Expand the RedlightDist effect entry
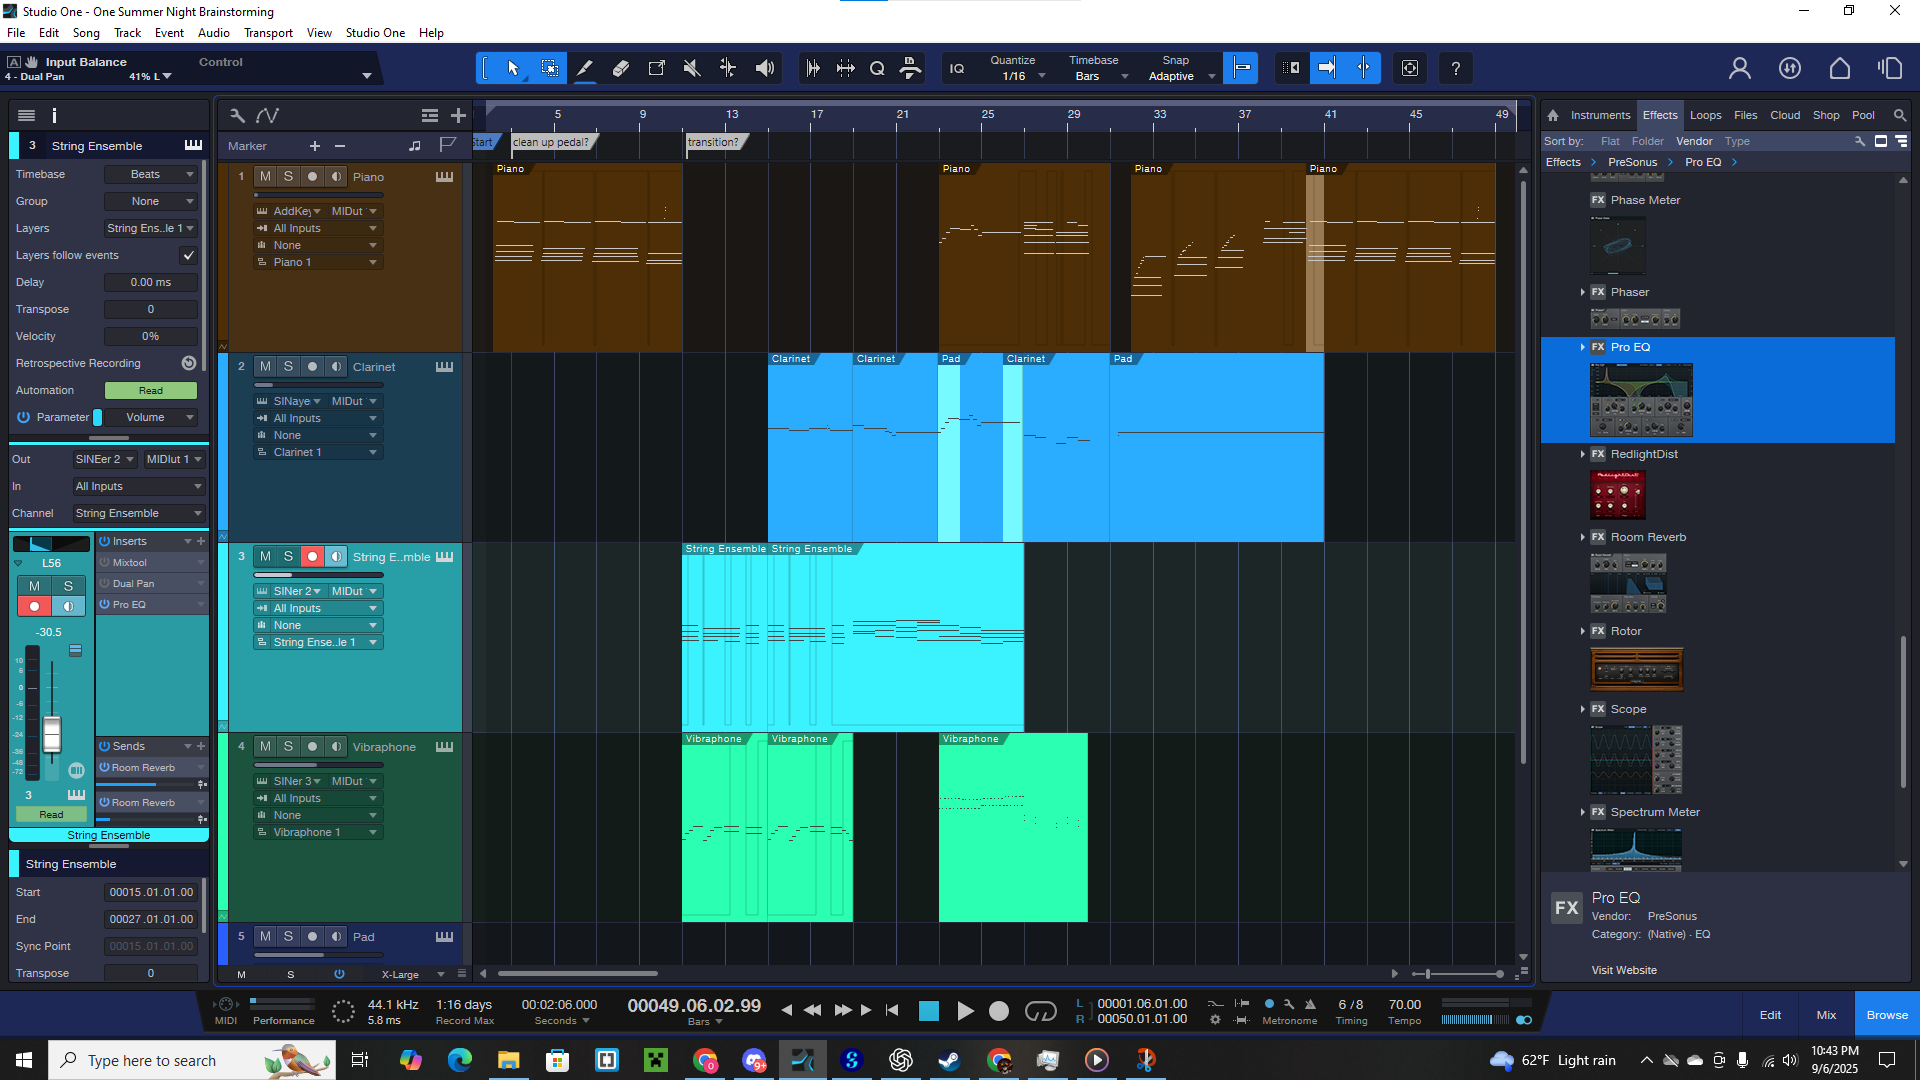Screen dimensions: 1920x1080 pos(1582,454)
